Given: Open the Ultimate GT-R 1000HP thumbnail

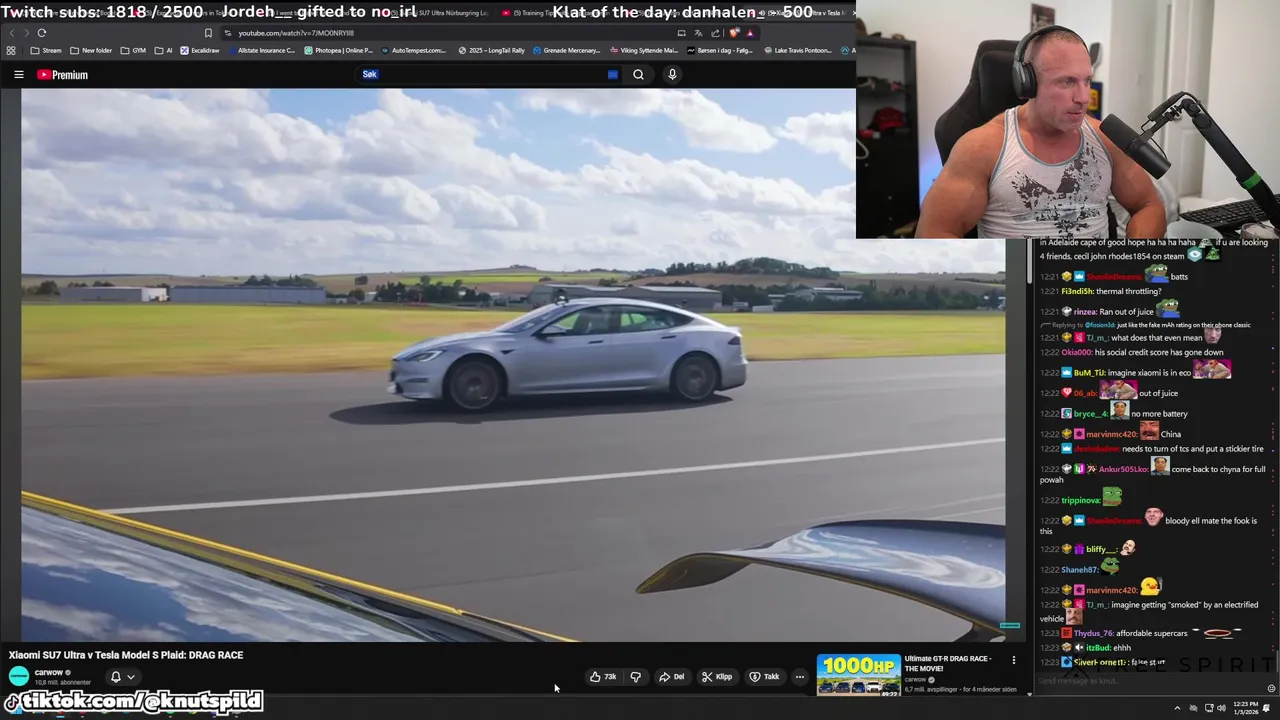Looking at the screenshot, I should (858, 675).
